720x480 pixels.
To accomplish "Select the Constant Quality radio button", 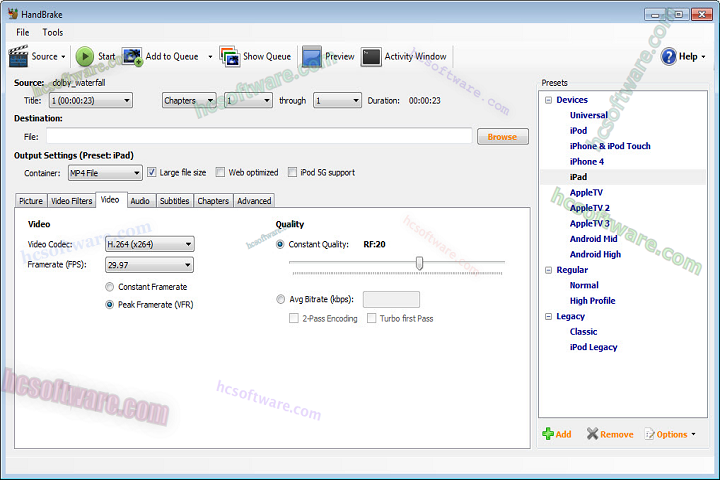I will (280, 244).
